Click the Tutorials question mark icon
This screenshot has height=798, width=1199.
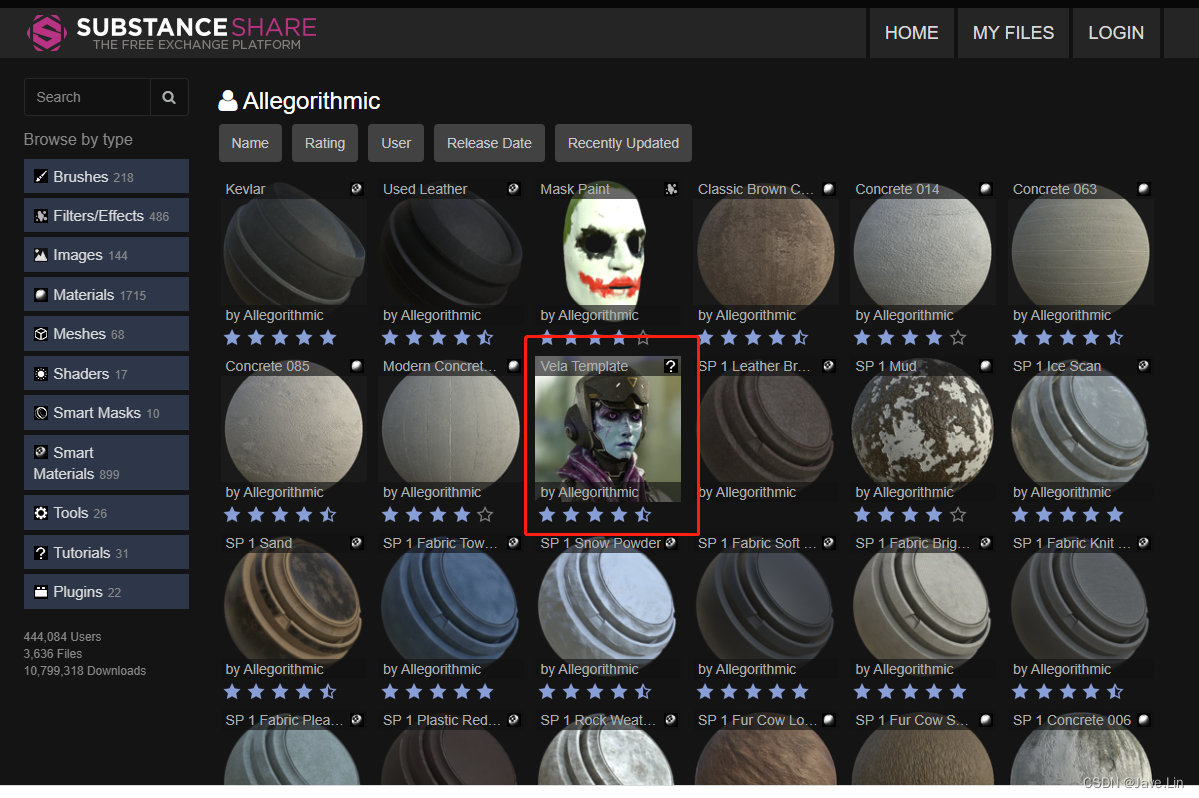point(41,553)
